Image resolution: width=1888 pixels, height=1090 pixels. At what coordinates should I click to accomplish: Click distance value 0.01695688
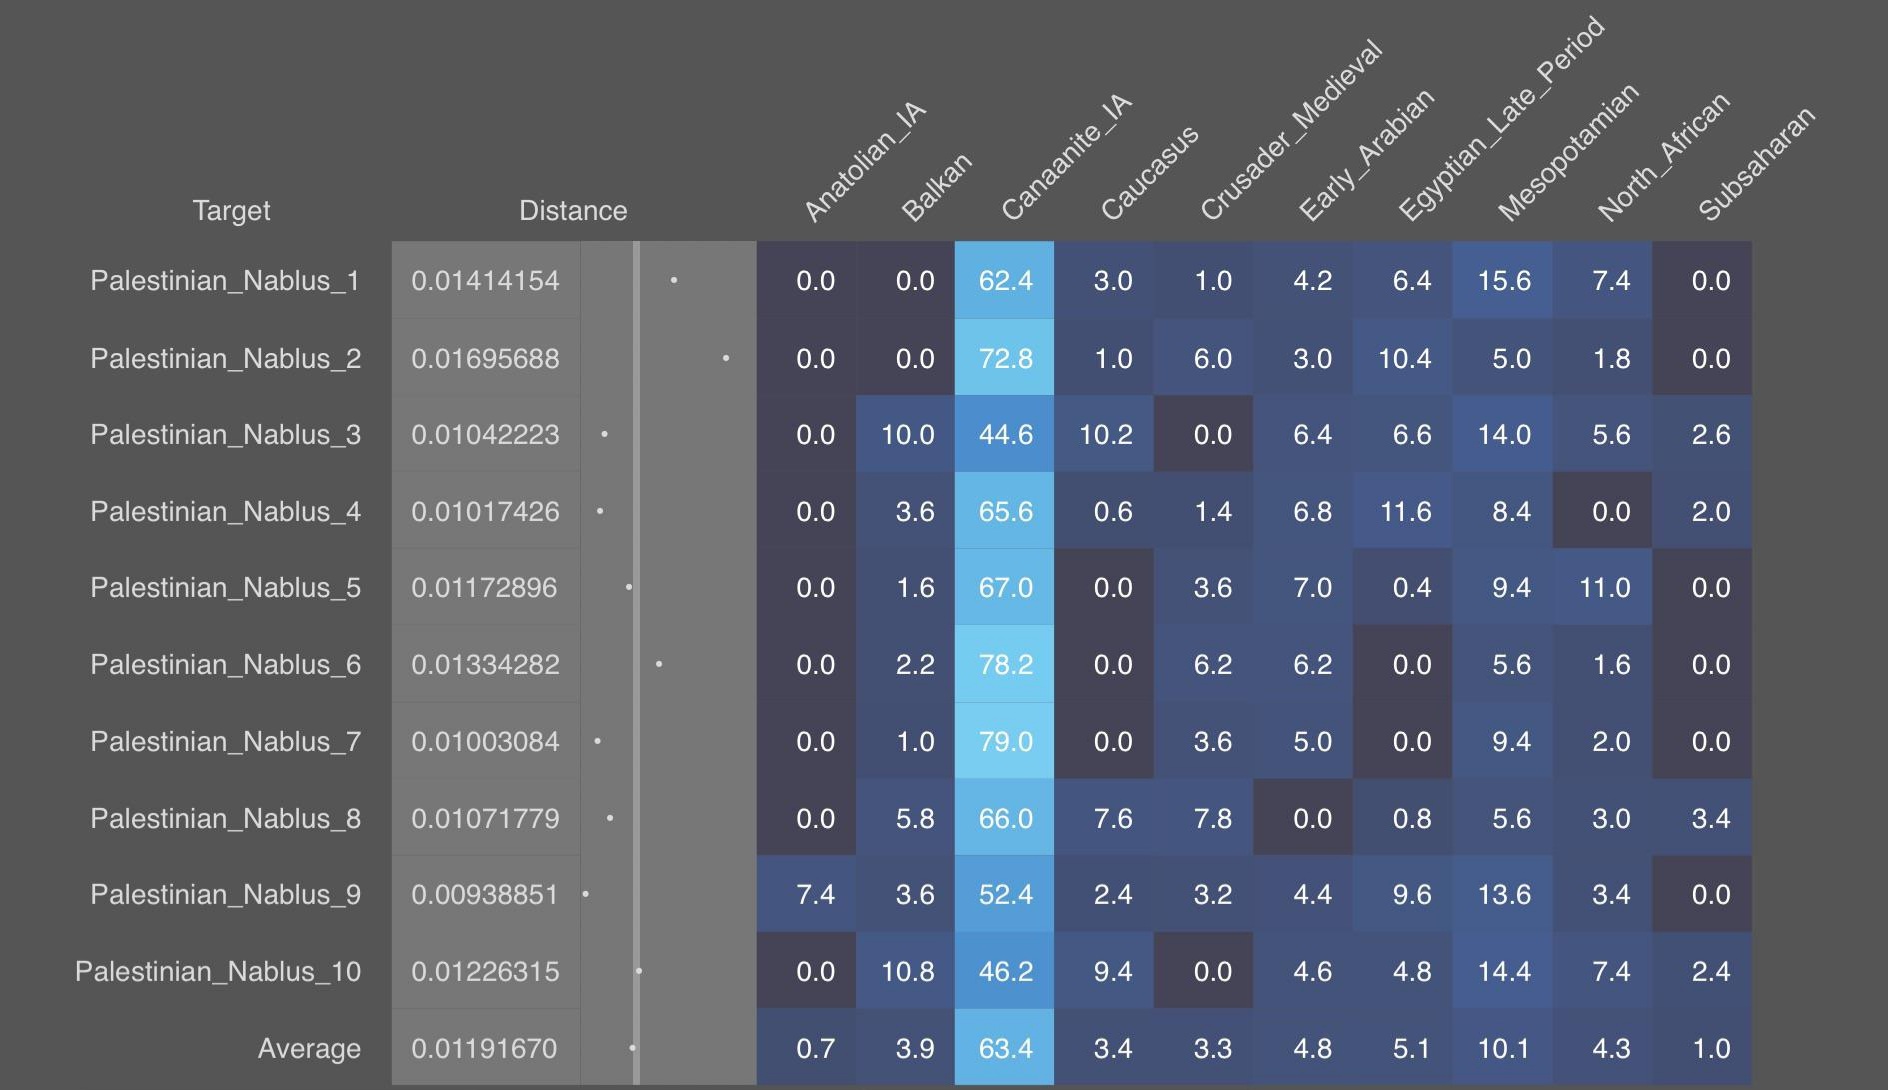486,358
